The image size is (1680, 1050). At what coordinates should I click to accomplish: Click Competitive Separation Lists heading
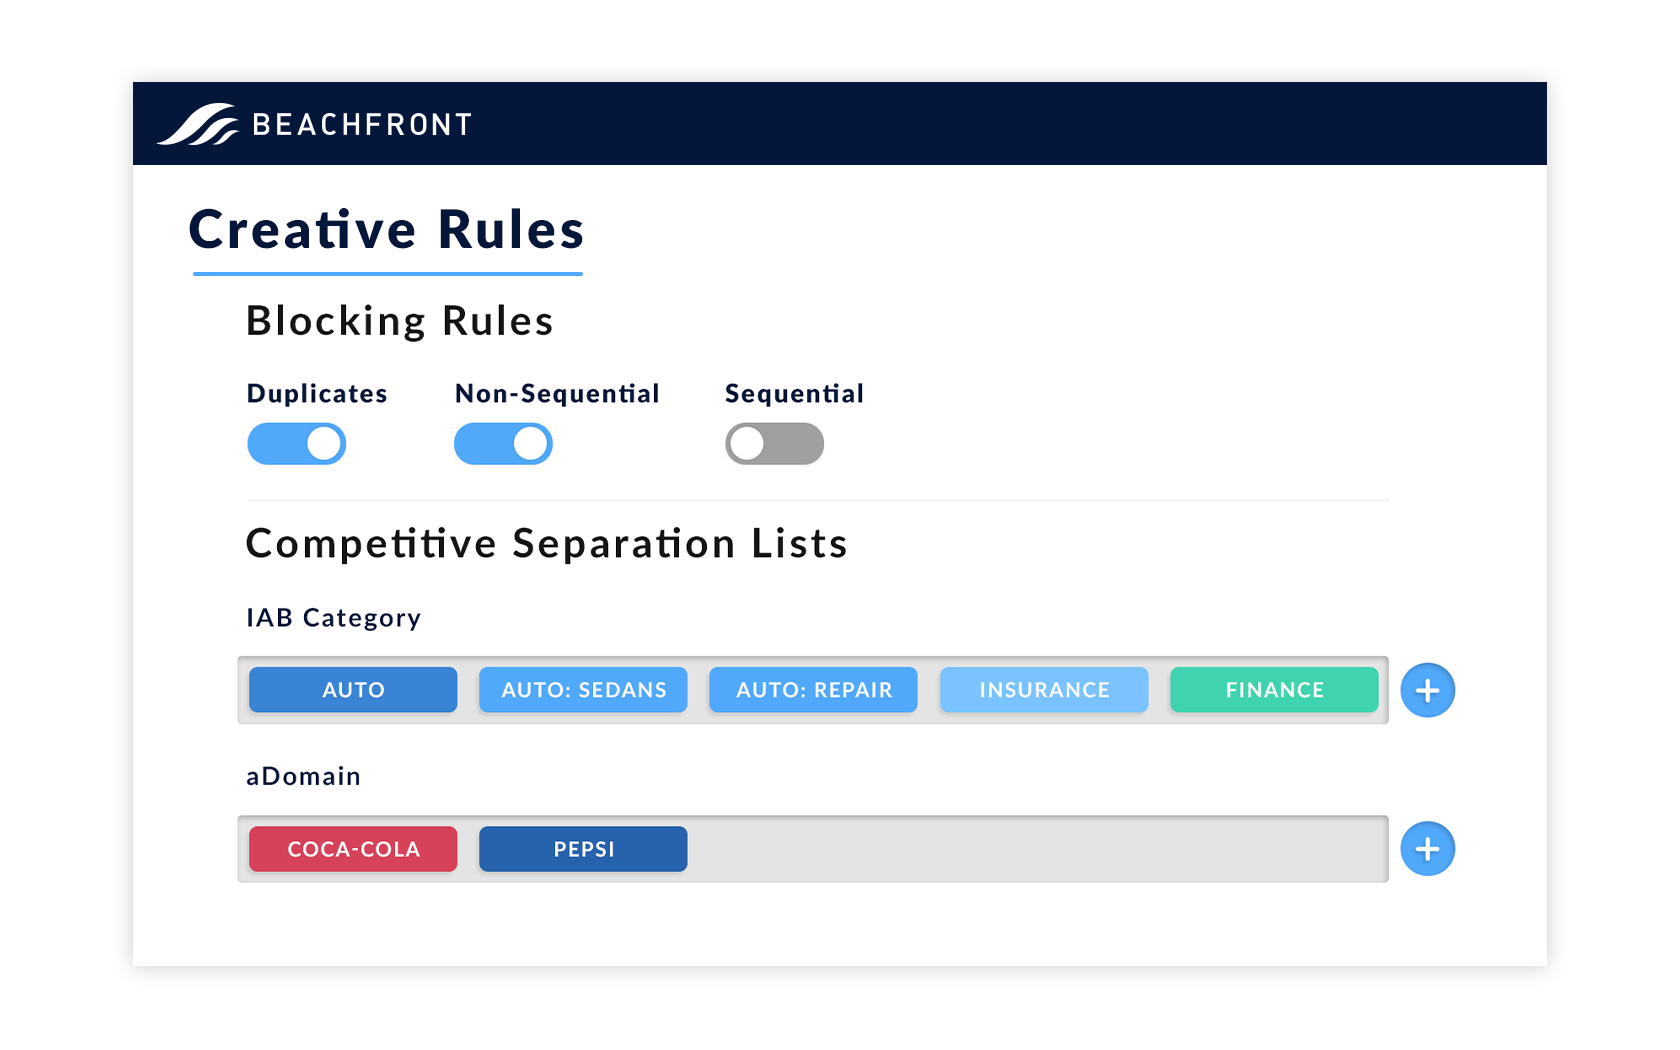(x=547, y=544)
